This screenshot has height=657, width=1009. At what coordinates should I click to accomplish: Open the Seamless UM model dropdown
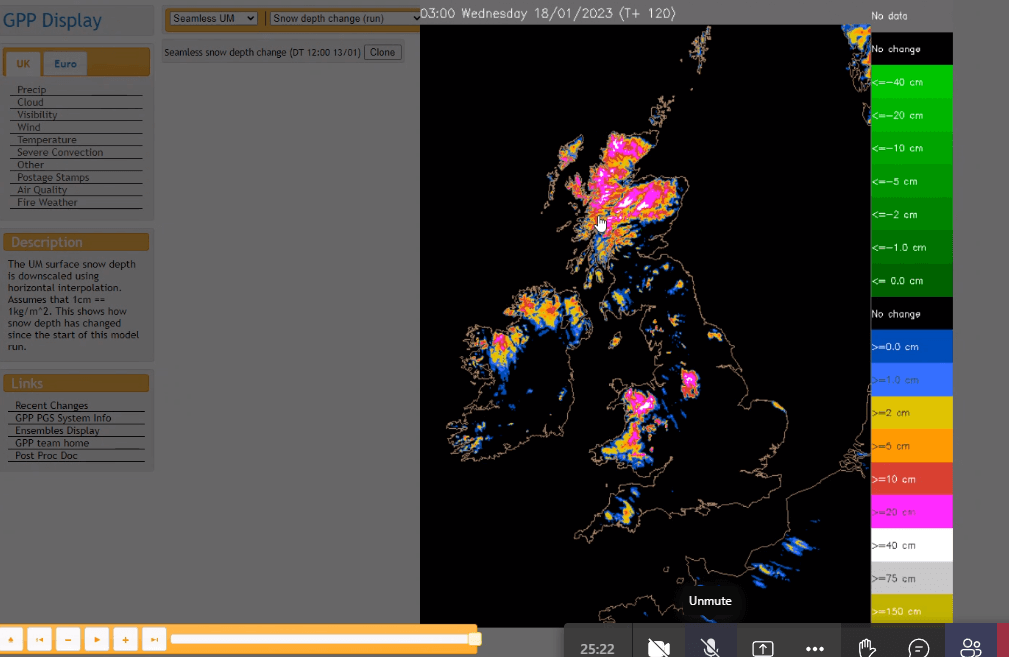(213, 18)
